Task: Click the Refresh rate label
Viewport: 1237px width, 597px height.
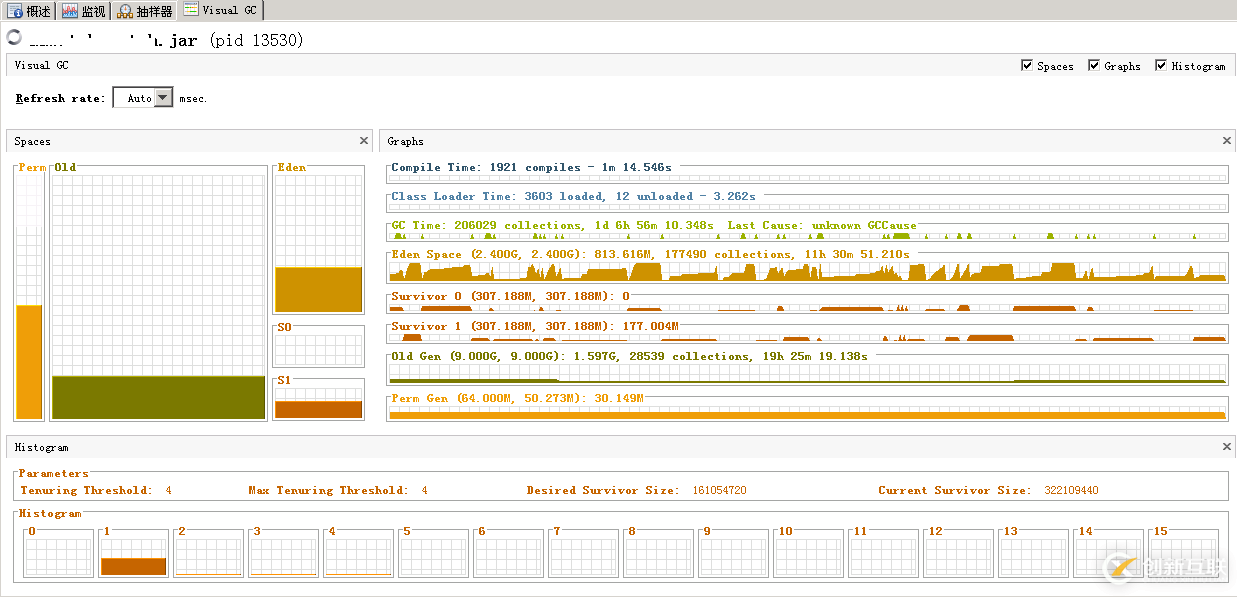Action: tap(60, 98)
